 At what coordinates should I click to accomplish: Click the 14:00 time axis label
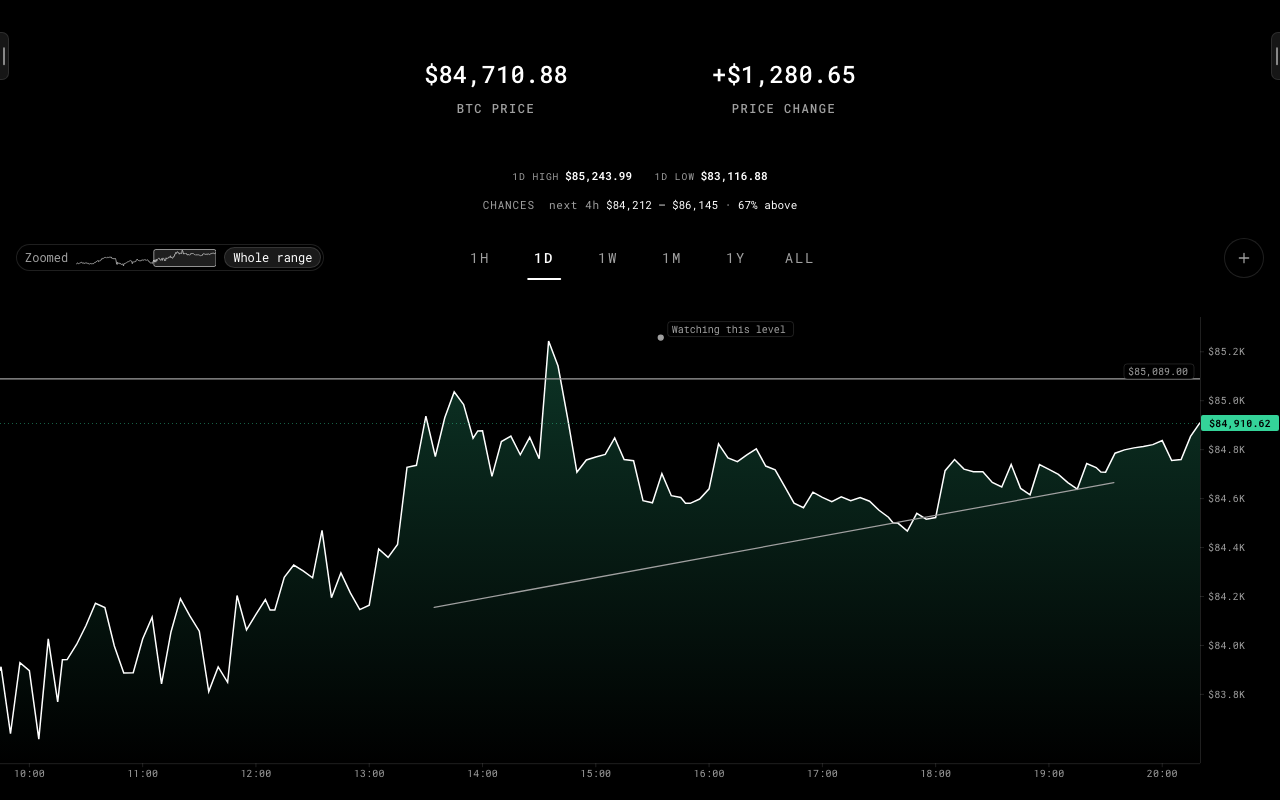483,774
